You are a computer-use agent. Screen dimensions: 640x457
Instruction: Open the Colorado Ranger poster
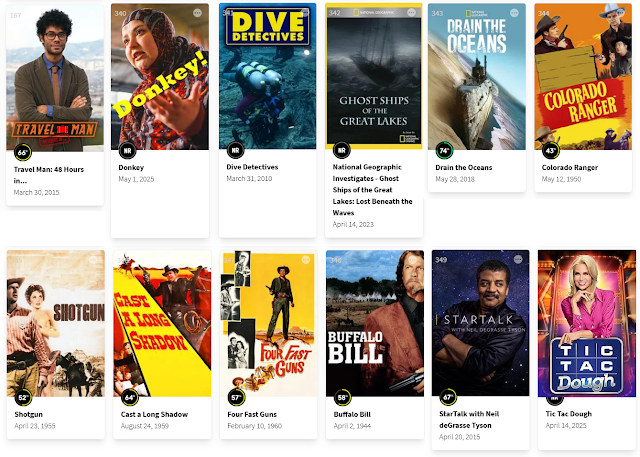[x=583, y=77]
